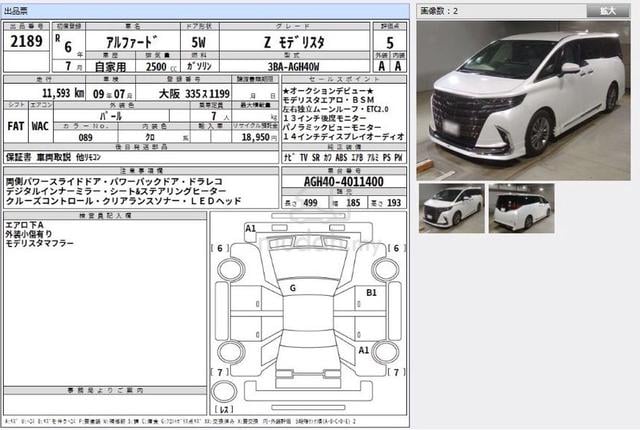Click the 左右独立ムーンルーフ・ETC2.0 line
Screen dimensions: 640x430
(x=336, y=109)
